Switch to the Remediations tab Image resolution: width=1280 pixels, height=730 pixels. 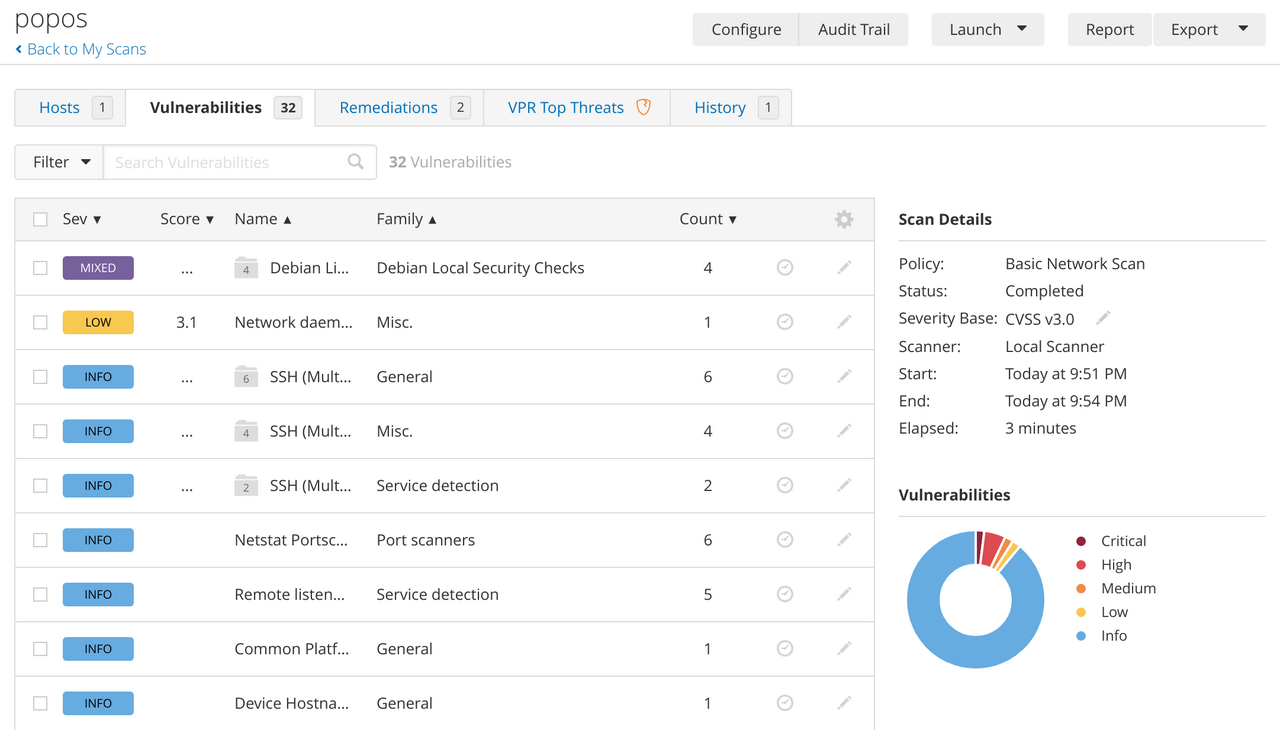(388, 107)
